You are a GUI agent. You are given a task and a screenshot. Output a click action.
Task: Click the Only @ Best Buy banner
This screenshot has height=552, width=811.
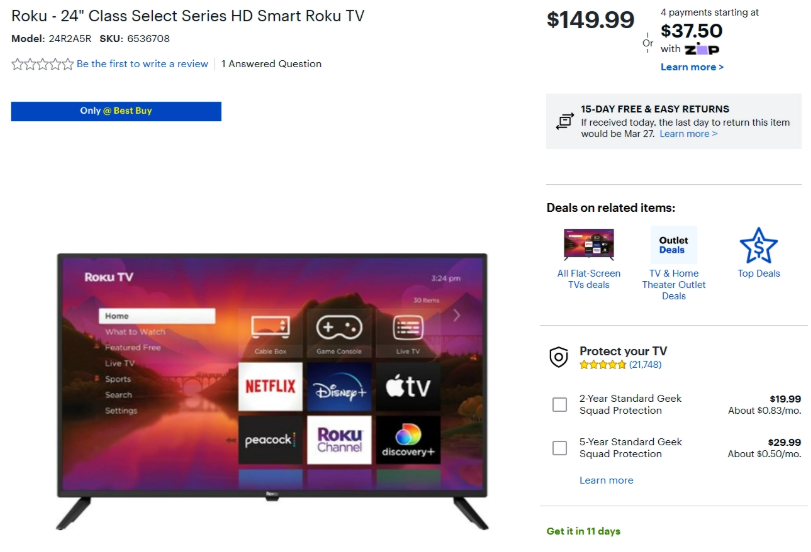(x=116, y=111)
